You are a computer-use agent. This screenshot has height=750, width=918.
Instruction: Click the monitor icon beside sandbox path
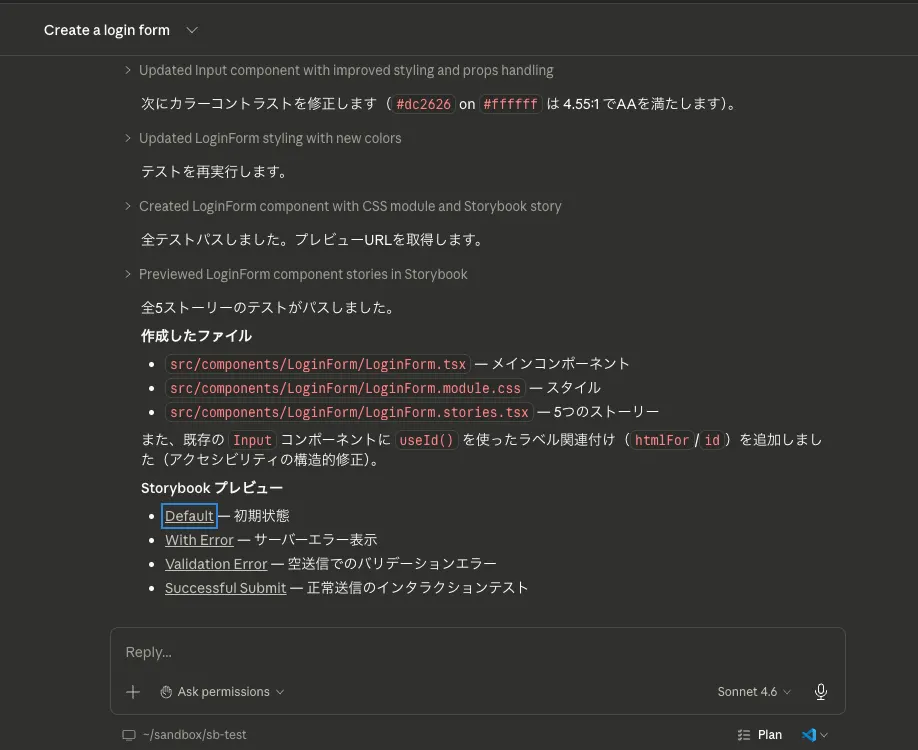(x=129, y=735)
